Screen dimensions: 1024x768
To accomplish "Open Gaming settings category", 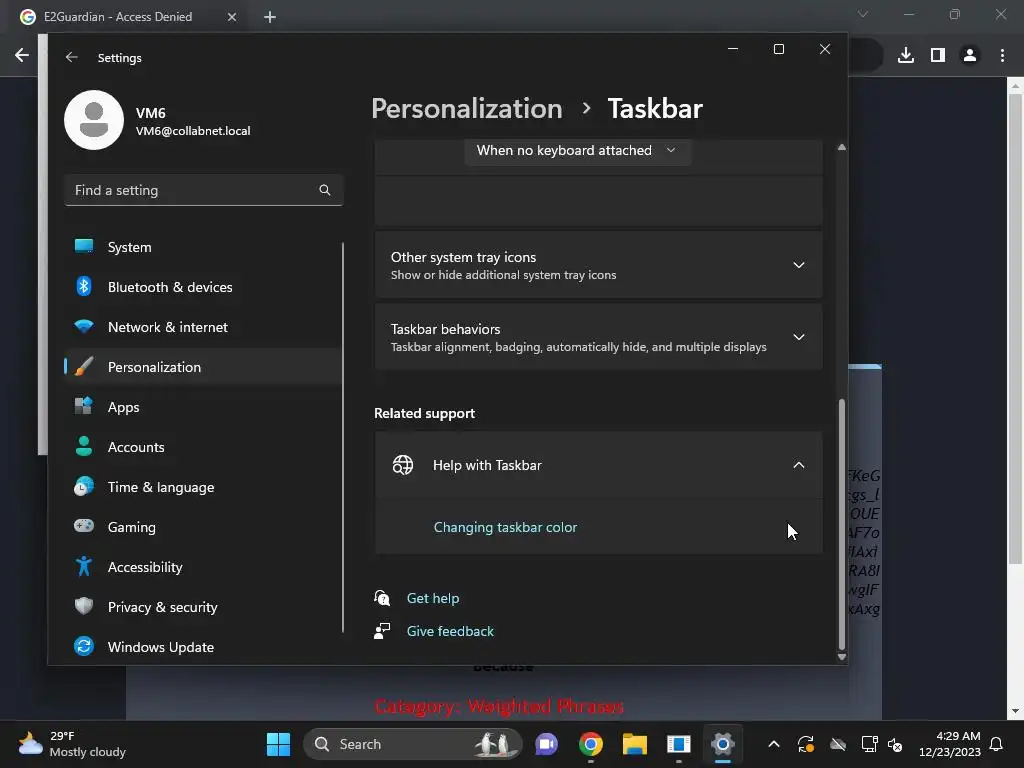I will coord(202,527).
